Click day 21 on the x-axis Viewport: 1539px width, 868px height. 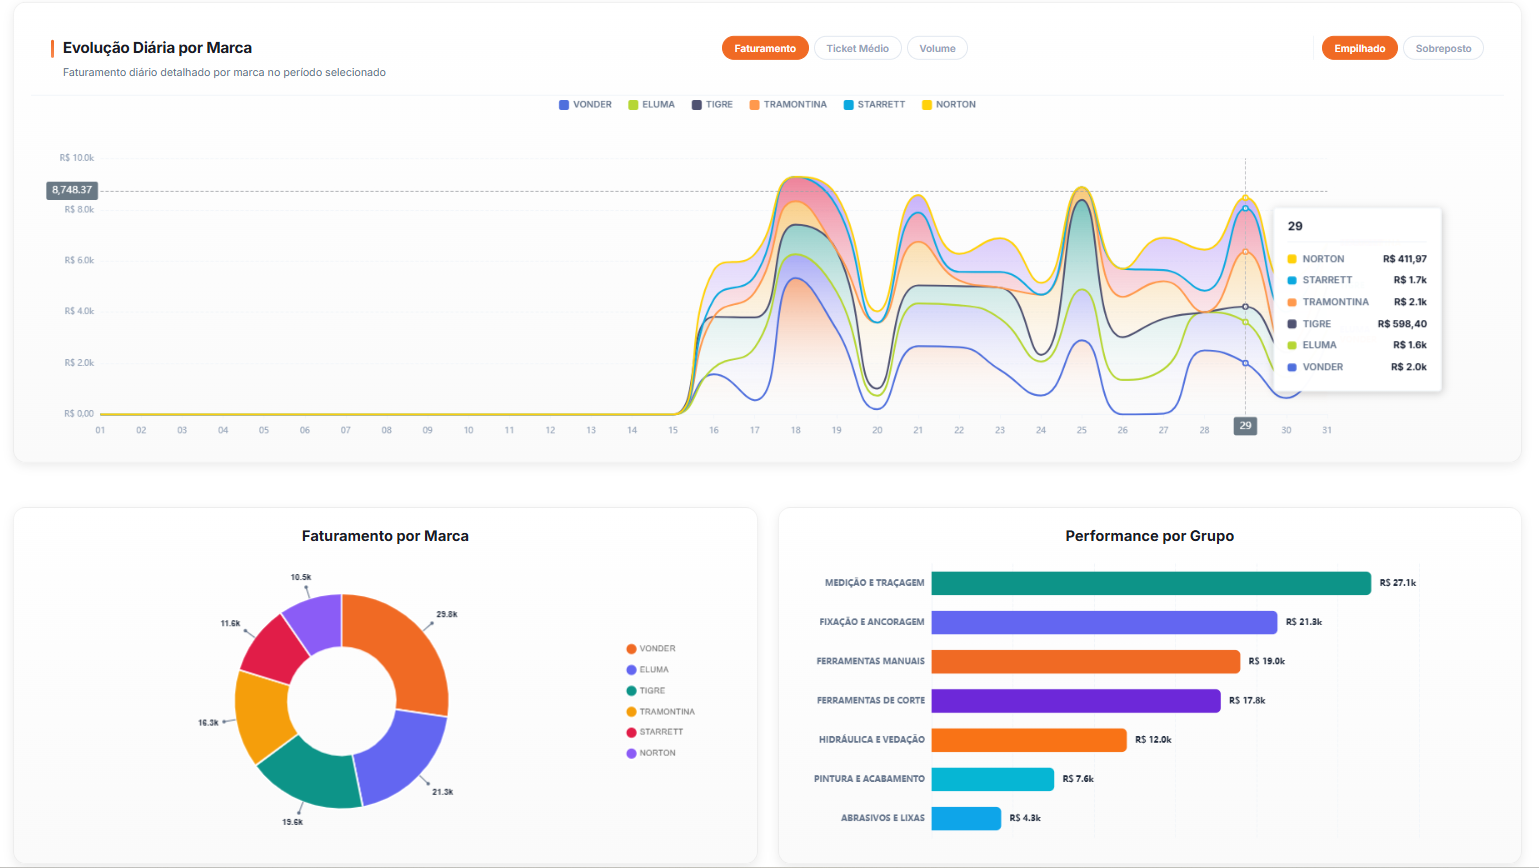click(918, 430)
